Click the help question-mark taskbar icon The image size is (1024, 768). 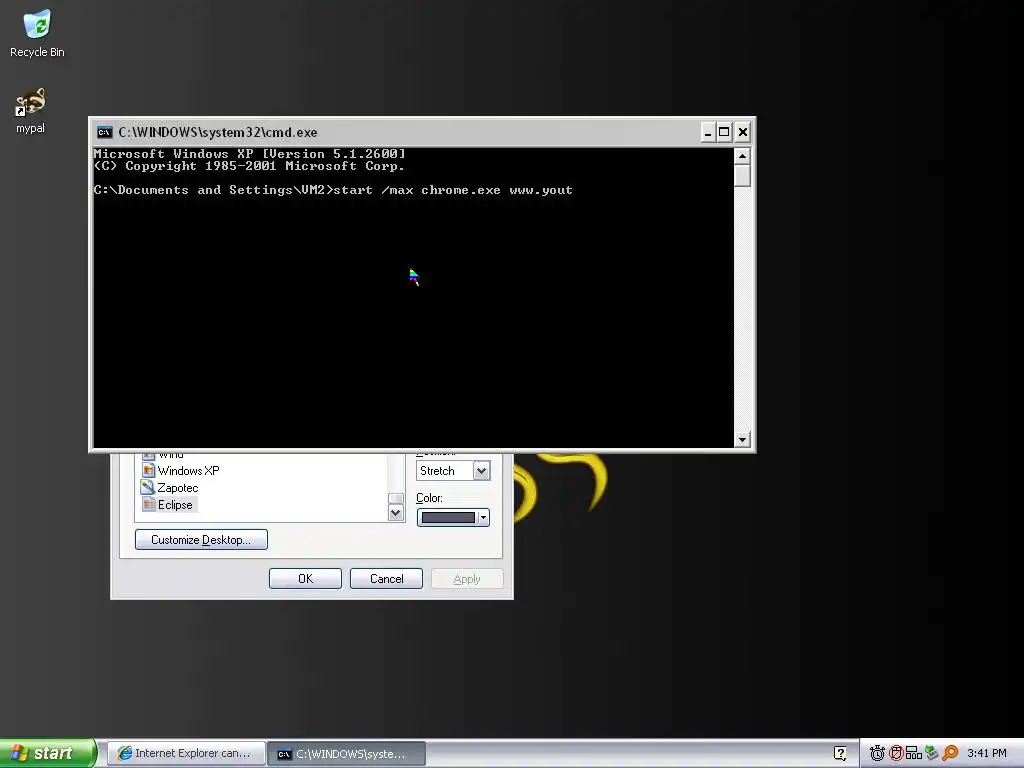840,753
